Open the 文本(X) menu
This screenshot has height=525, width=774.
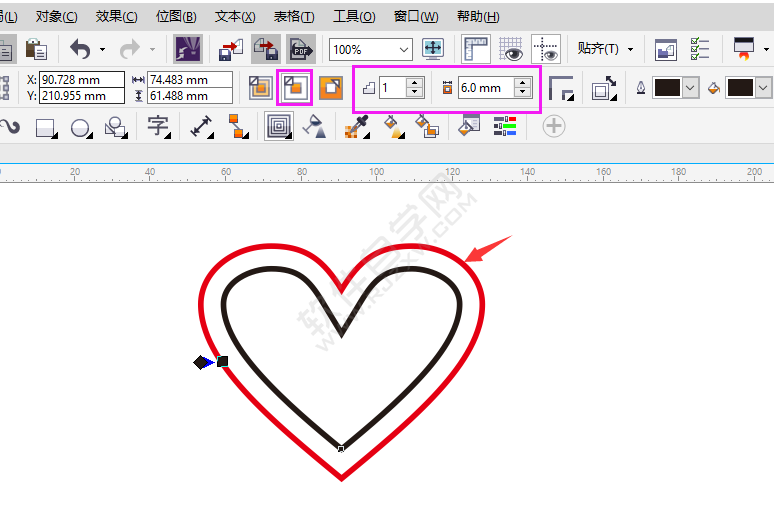coord(235,16)
